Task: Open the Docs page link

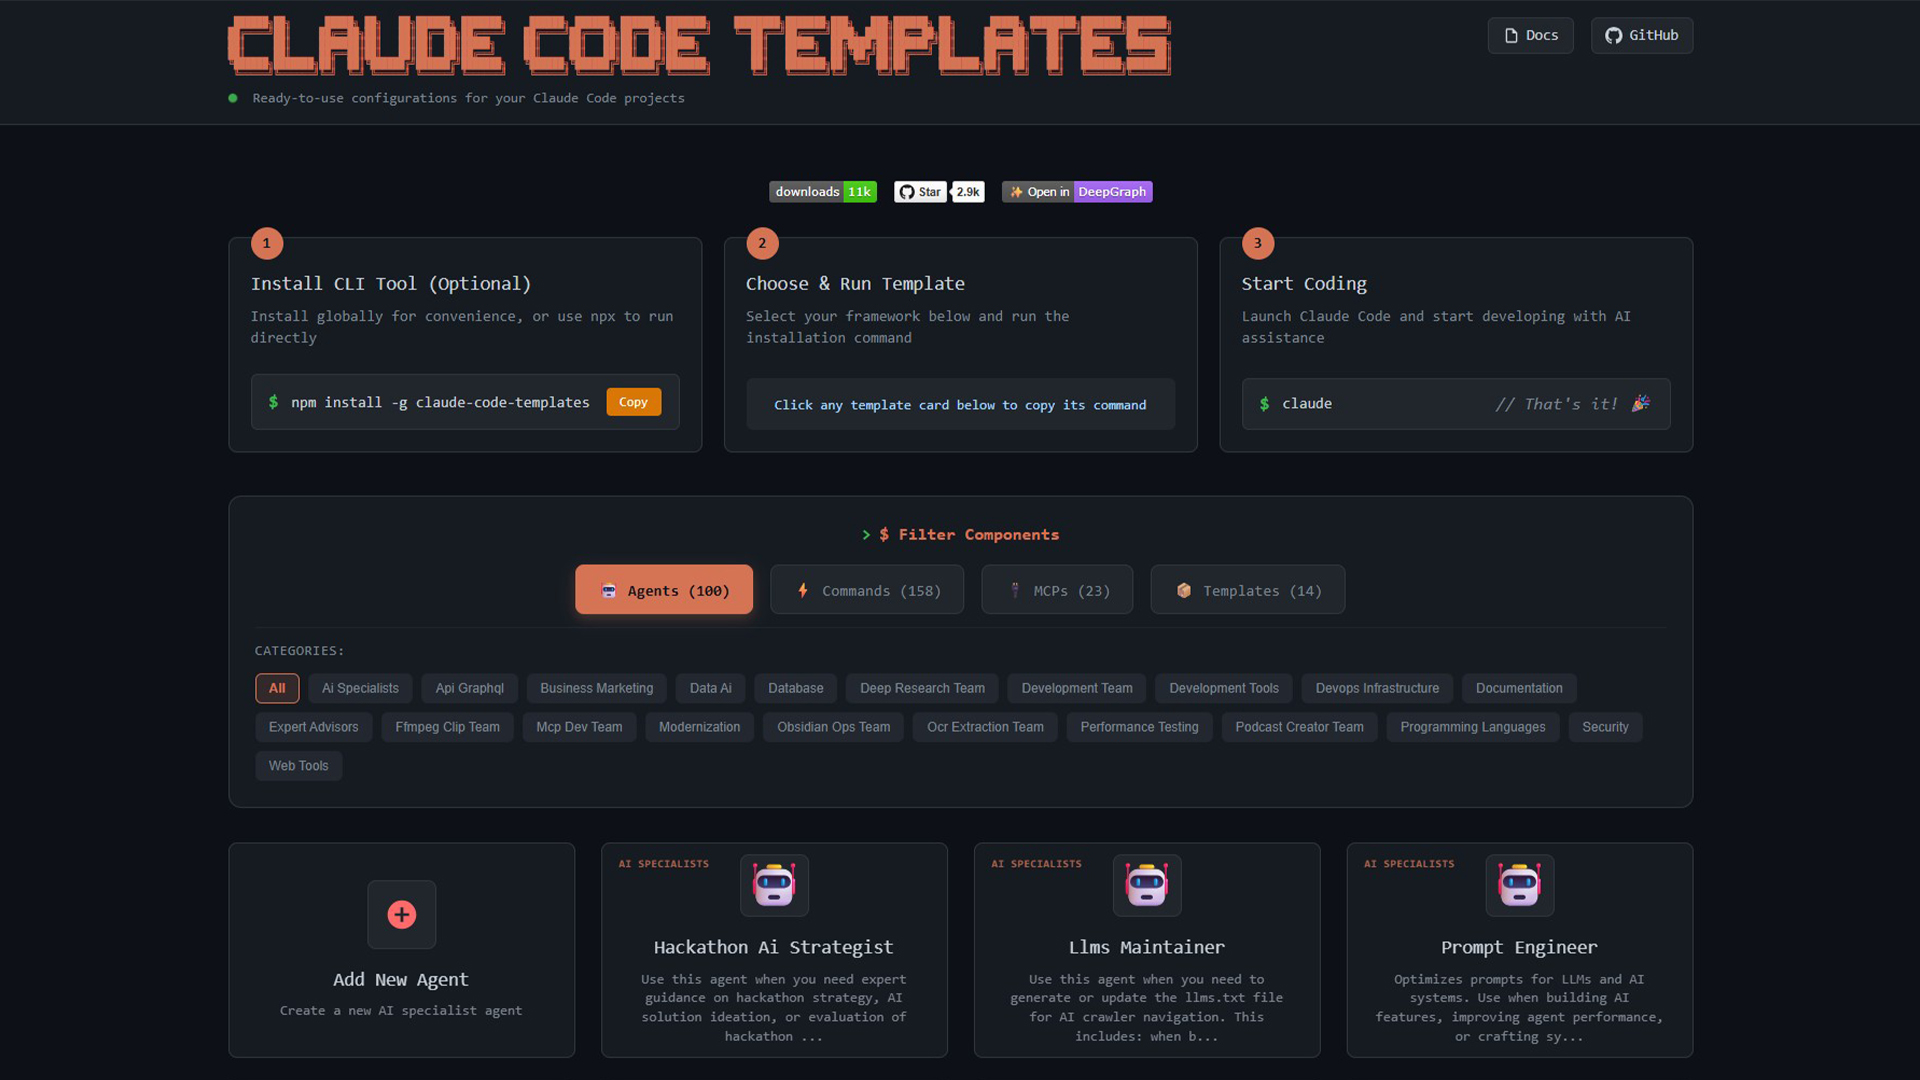Action: (x=1530, y=35)
